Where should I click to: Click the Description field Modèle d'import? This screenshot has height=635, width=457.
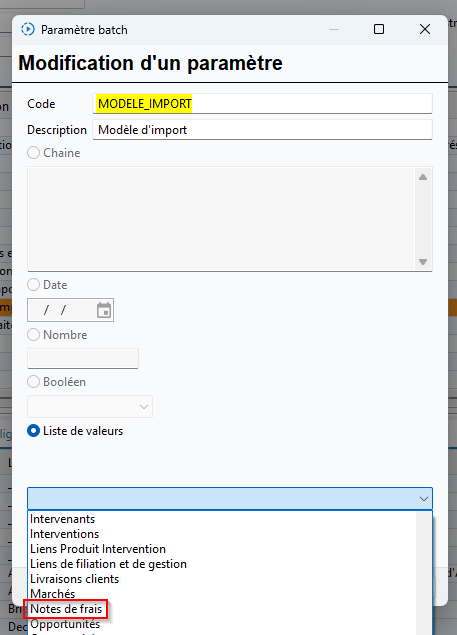pyautogui.click(x=263, y=130)
